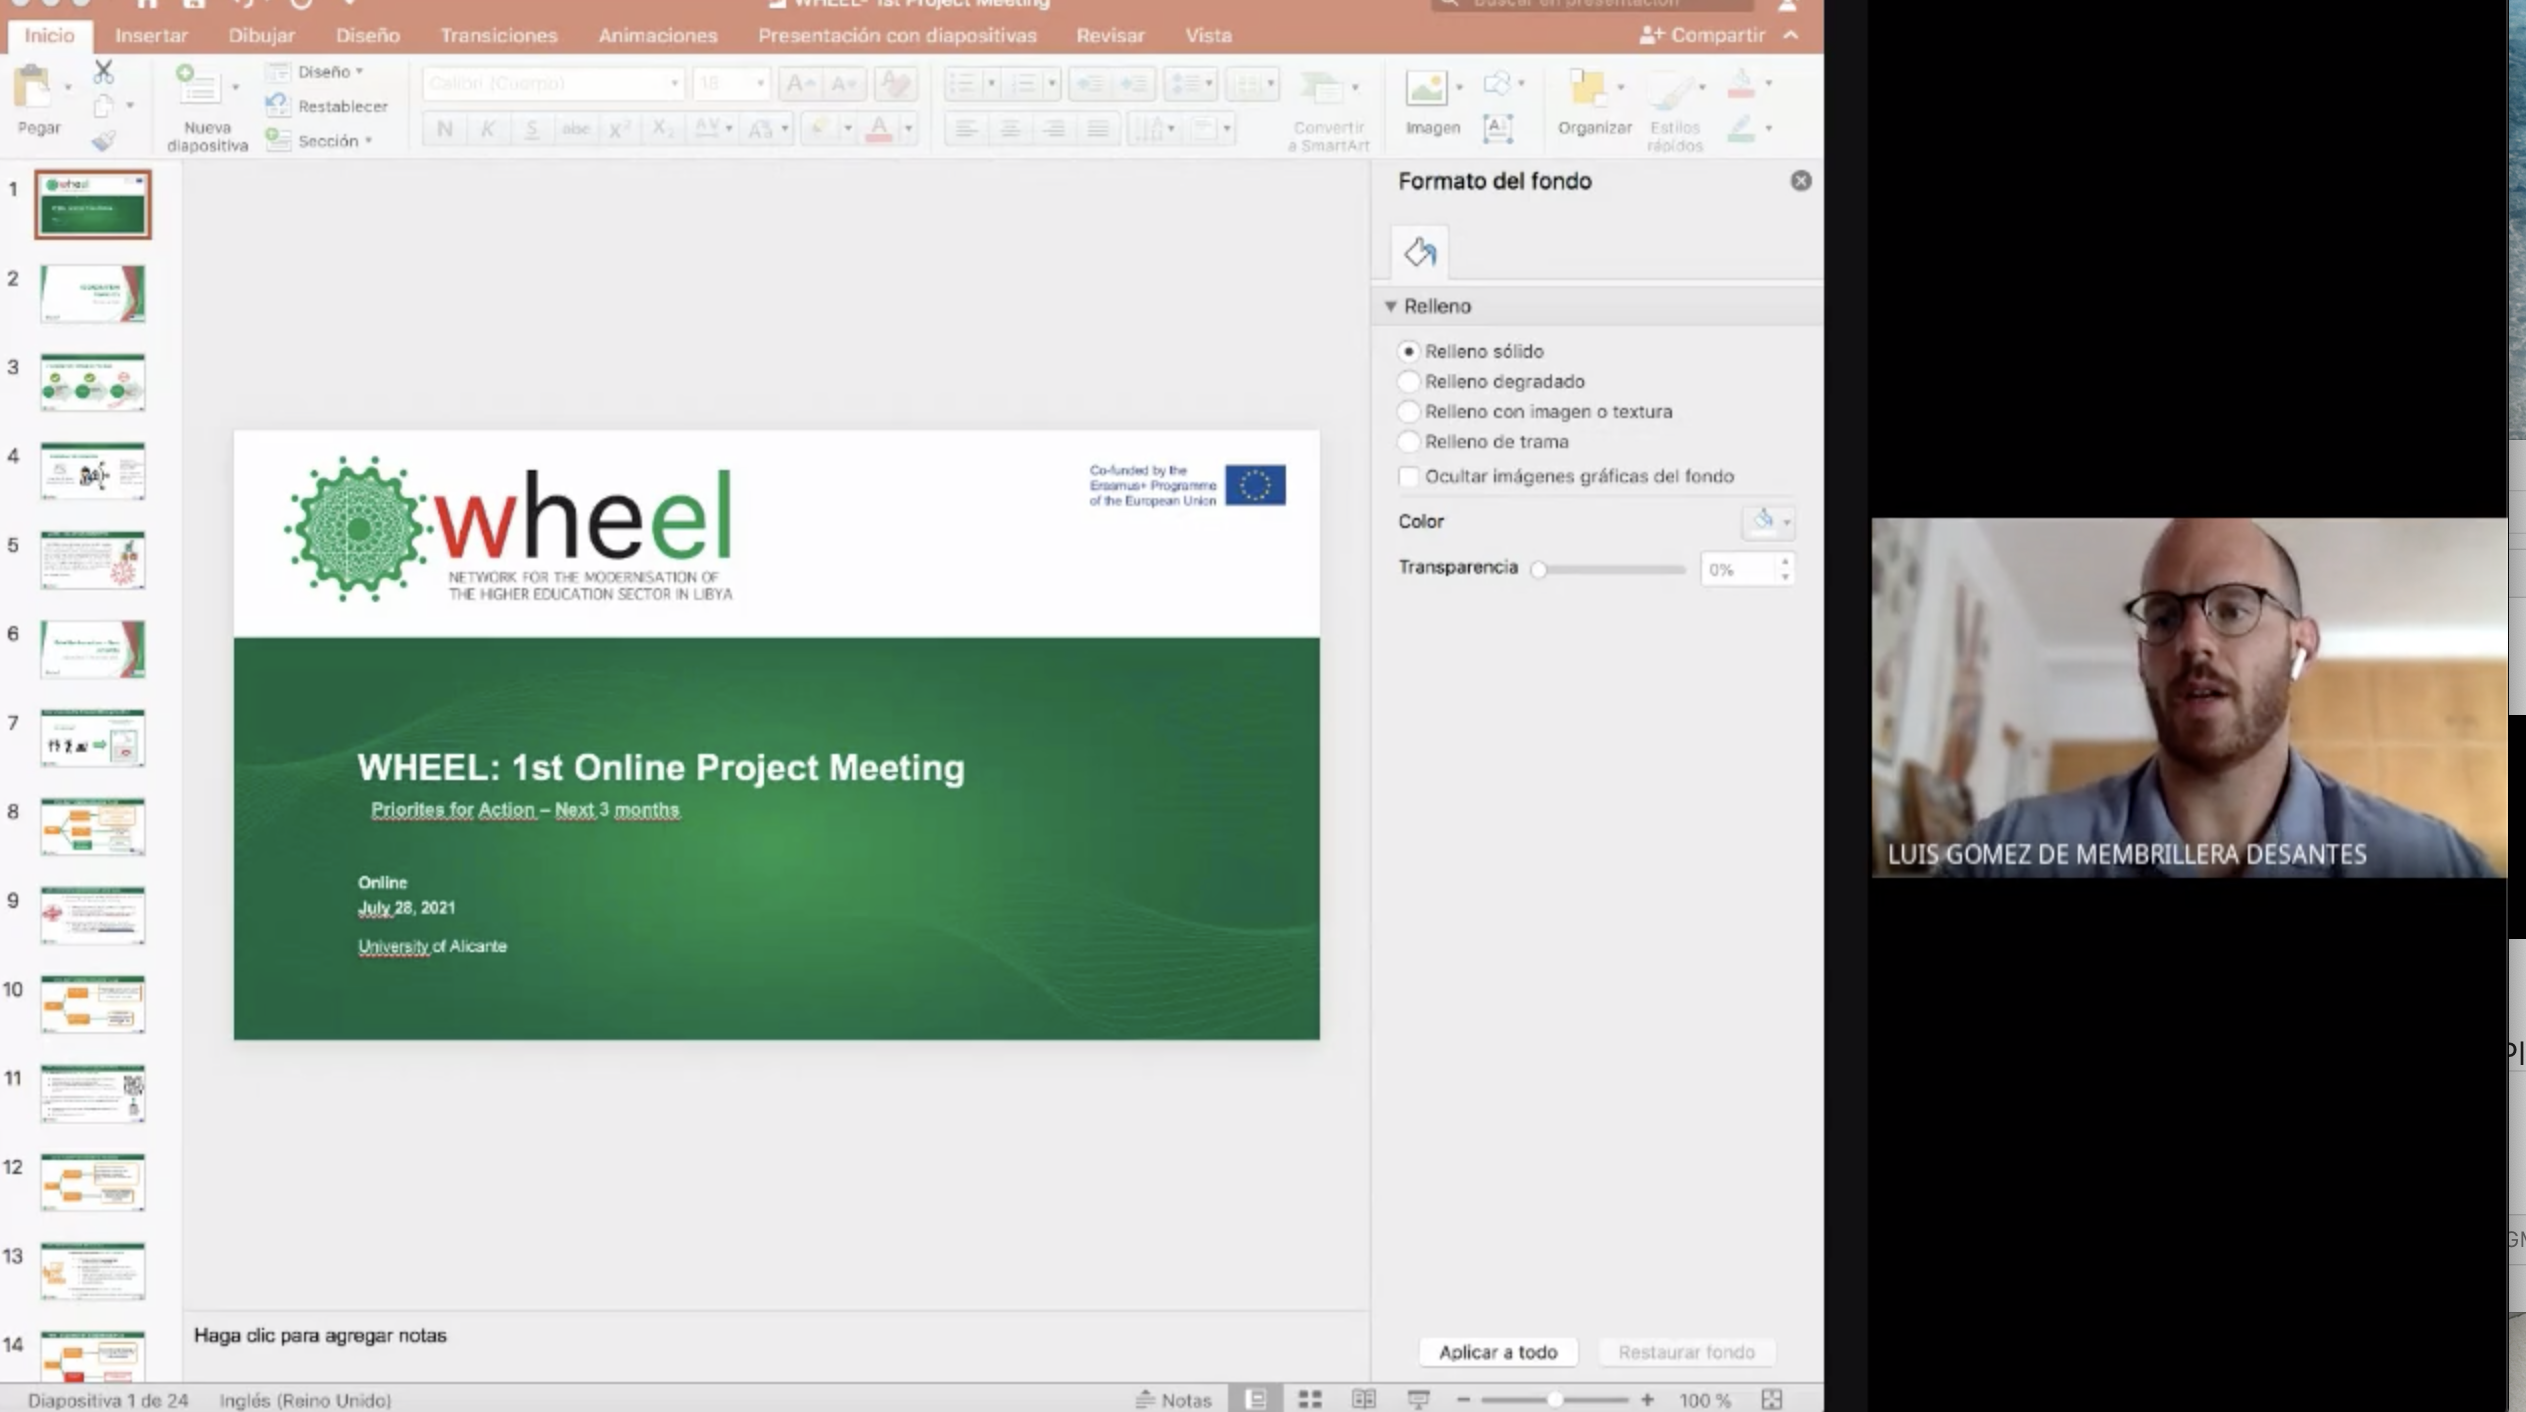Click the zoom in plus icon
This screenshot has width=2526, height=1412.
coord(1647,1399)
